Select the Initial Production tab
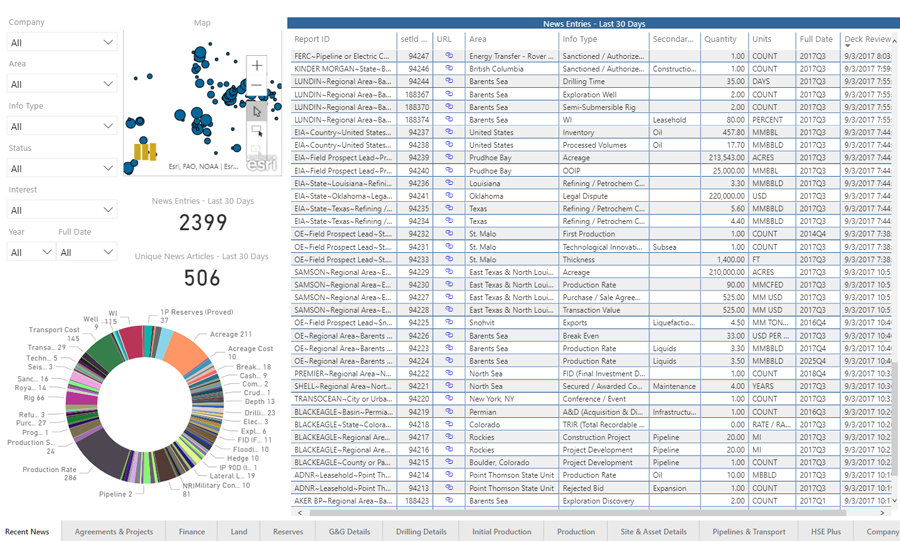 tap(502, 531)
